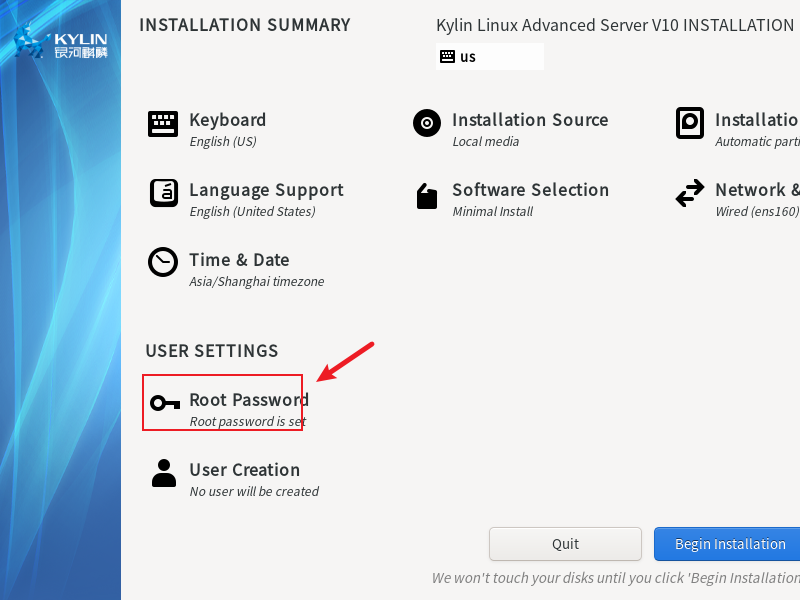Click the Network arrows icon

pyautogui.click(x=690, y=194)
